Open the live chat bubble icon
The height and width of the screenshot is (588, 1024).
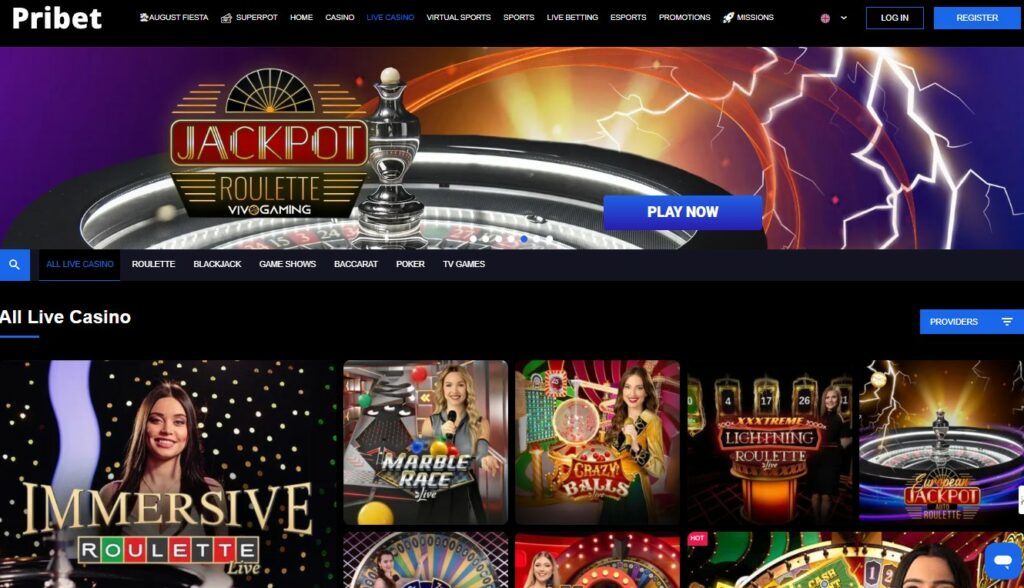click(x=1003, y=561)
